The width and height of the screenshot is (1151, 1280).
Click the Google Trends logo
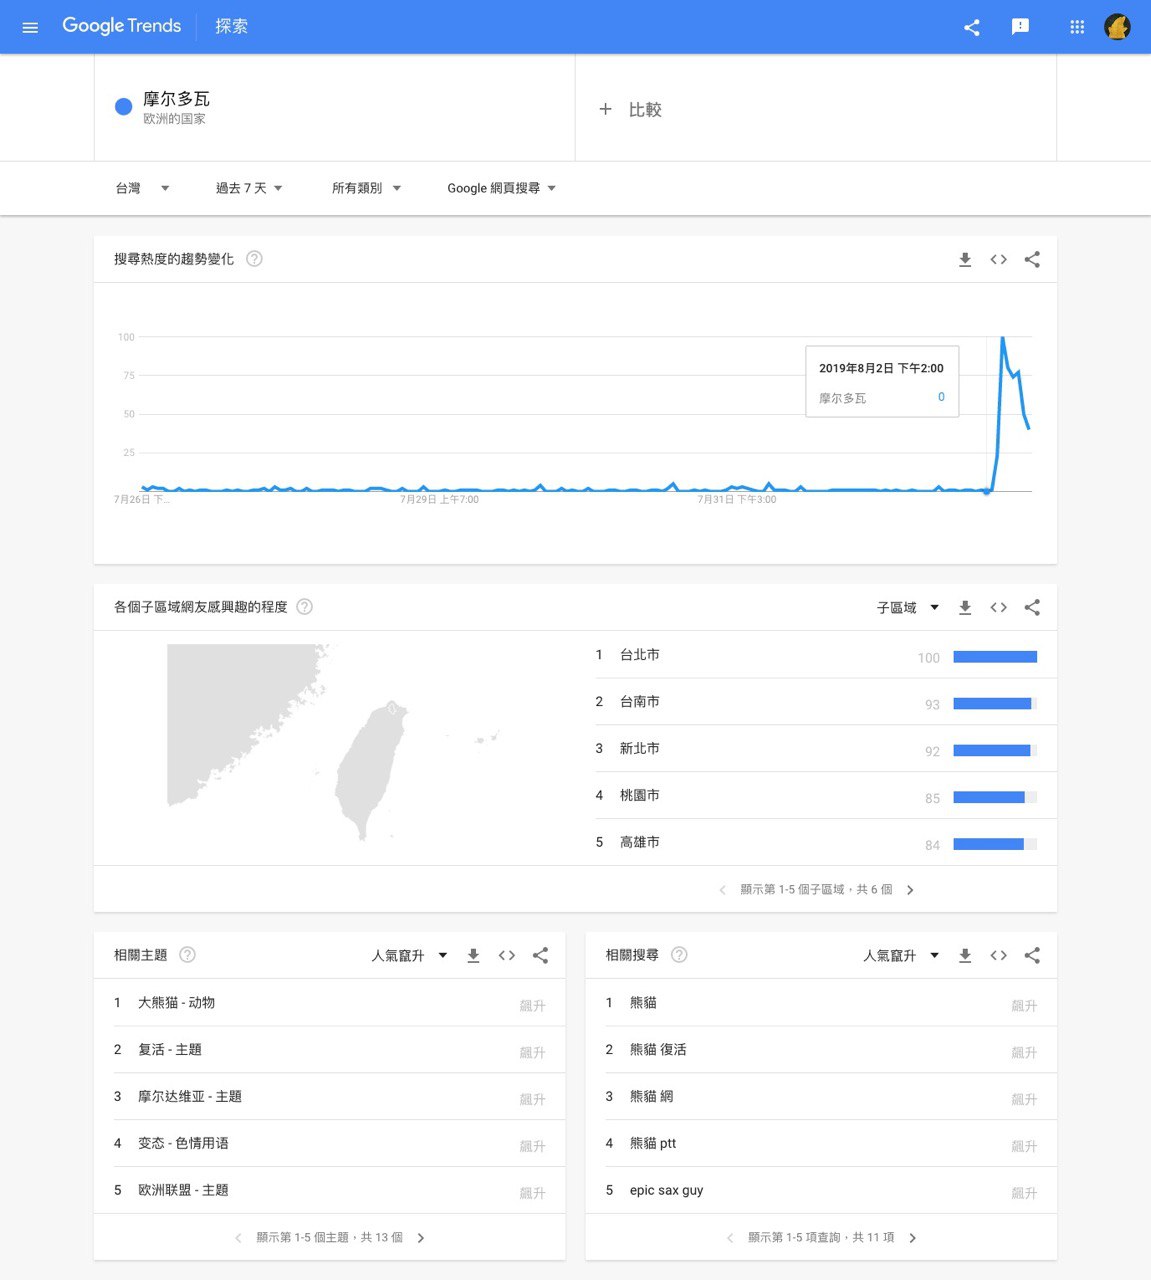pos(122,26)
